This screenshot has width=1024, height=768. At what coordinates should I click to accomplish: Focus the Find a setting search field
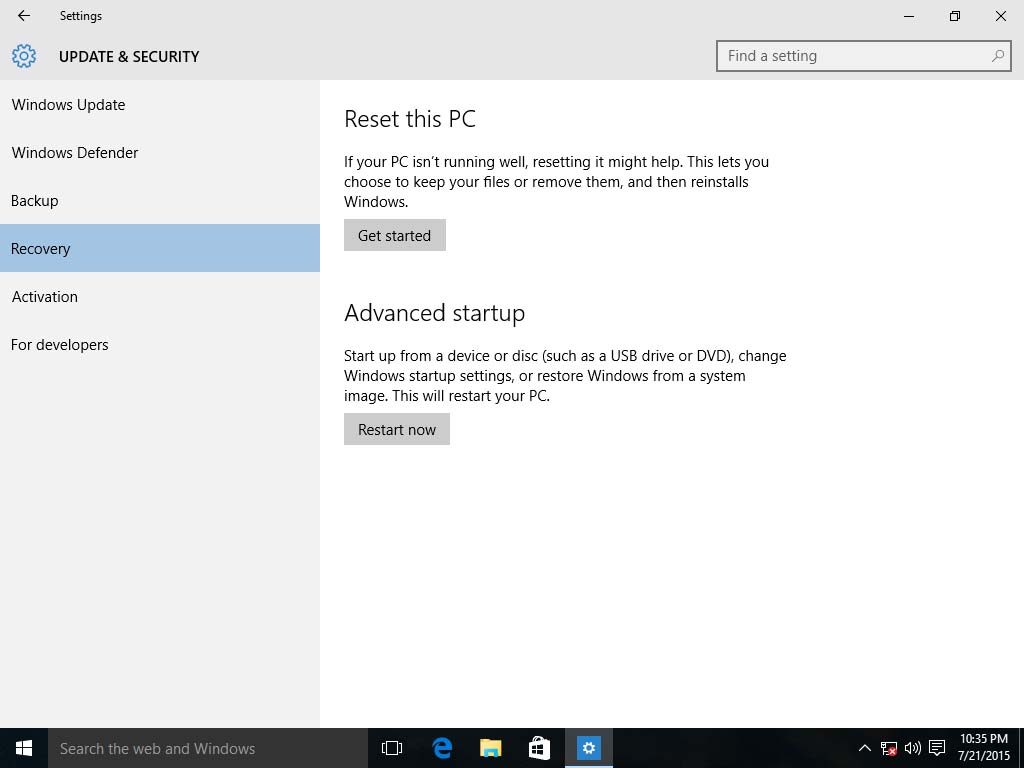pyautogui.click(x=855, y=56)
